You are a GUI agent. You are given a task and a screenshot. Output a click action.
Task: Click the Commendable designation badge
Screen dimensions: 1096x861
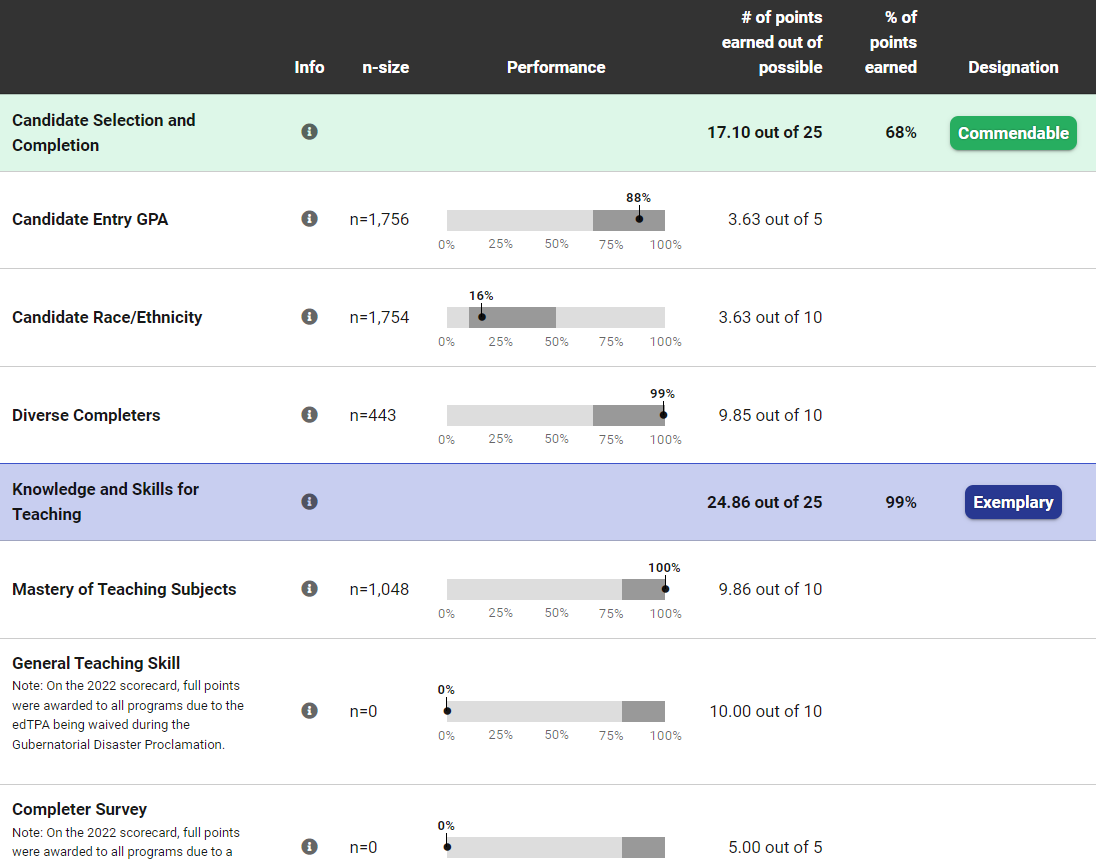[x=1012, y=133]
